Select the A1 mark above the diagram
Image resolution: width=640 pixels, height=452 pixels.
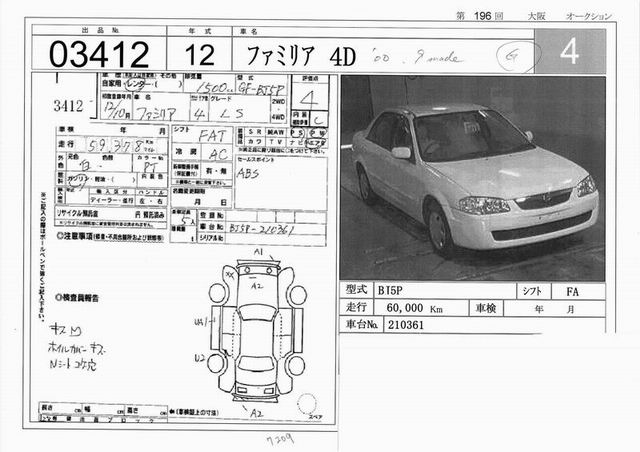[x=259, y=252]
